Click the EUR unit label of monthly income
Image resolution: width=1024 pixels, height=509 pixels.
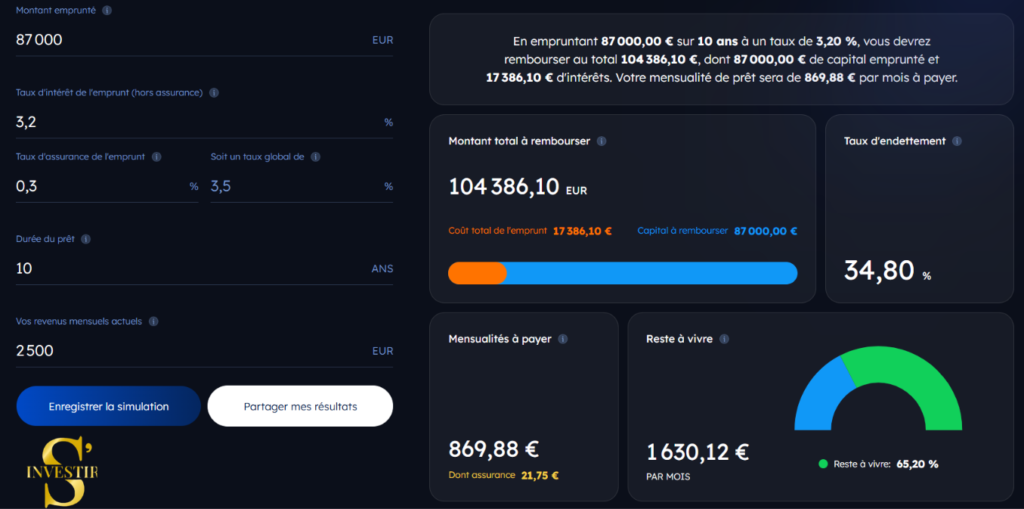383,352
